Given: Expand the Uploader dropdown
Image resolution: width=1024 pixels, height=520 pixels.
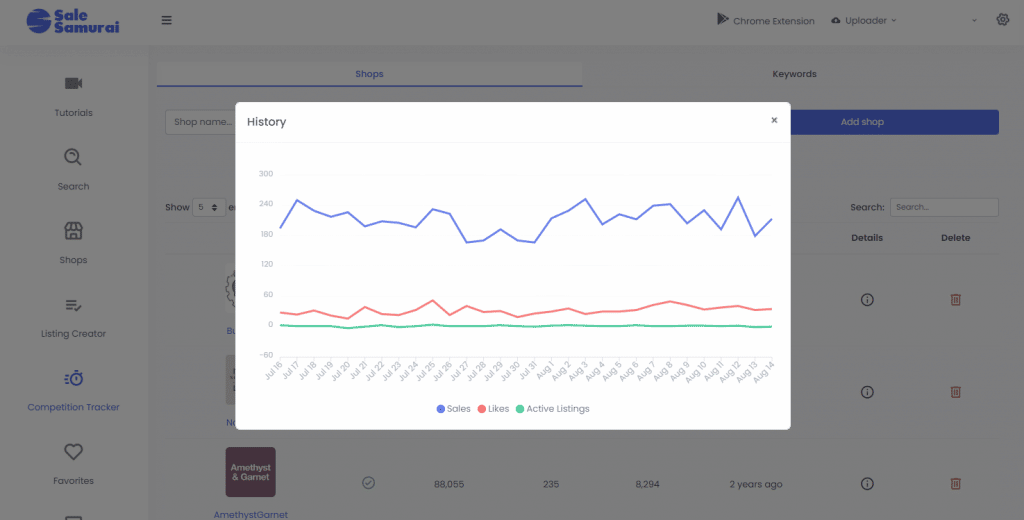Looking at the screenshot, I should coord(864,20).
